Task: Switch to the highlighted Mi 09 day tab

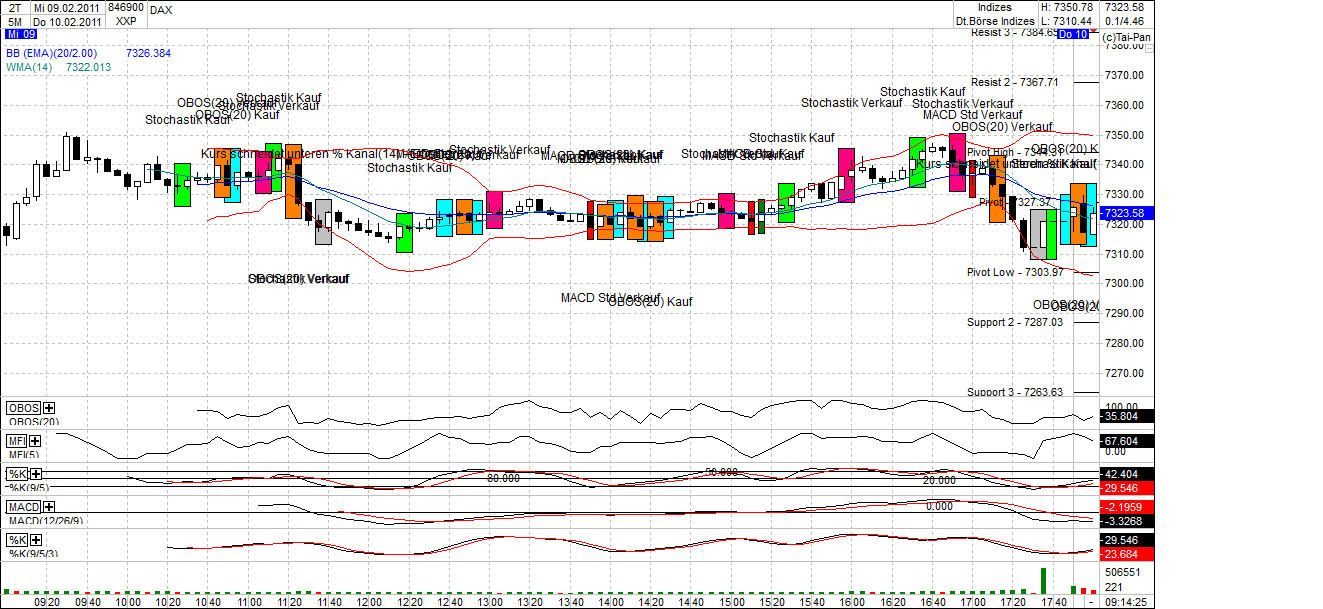Action: tap(21, 34)
